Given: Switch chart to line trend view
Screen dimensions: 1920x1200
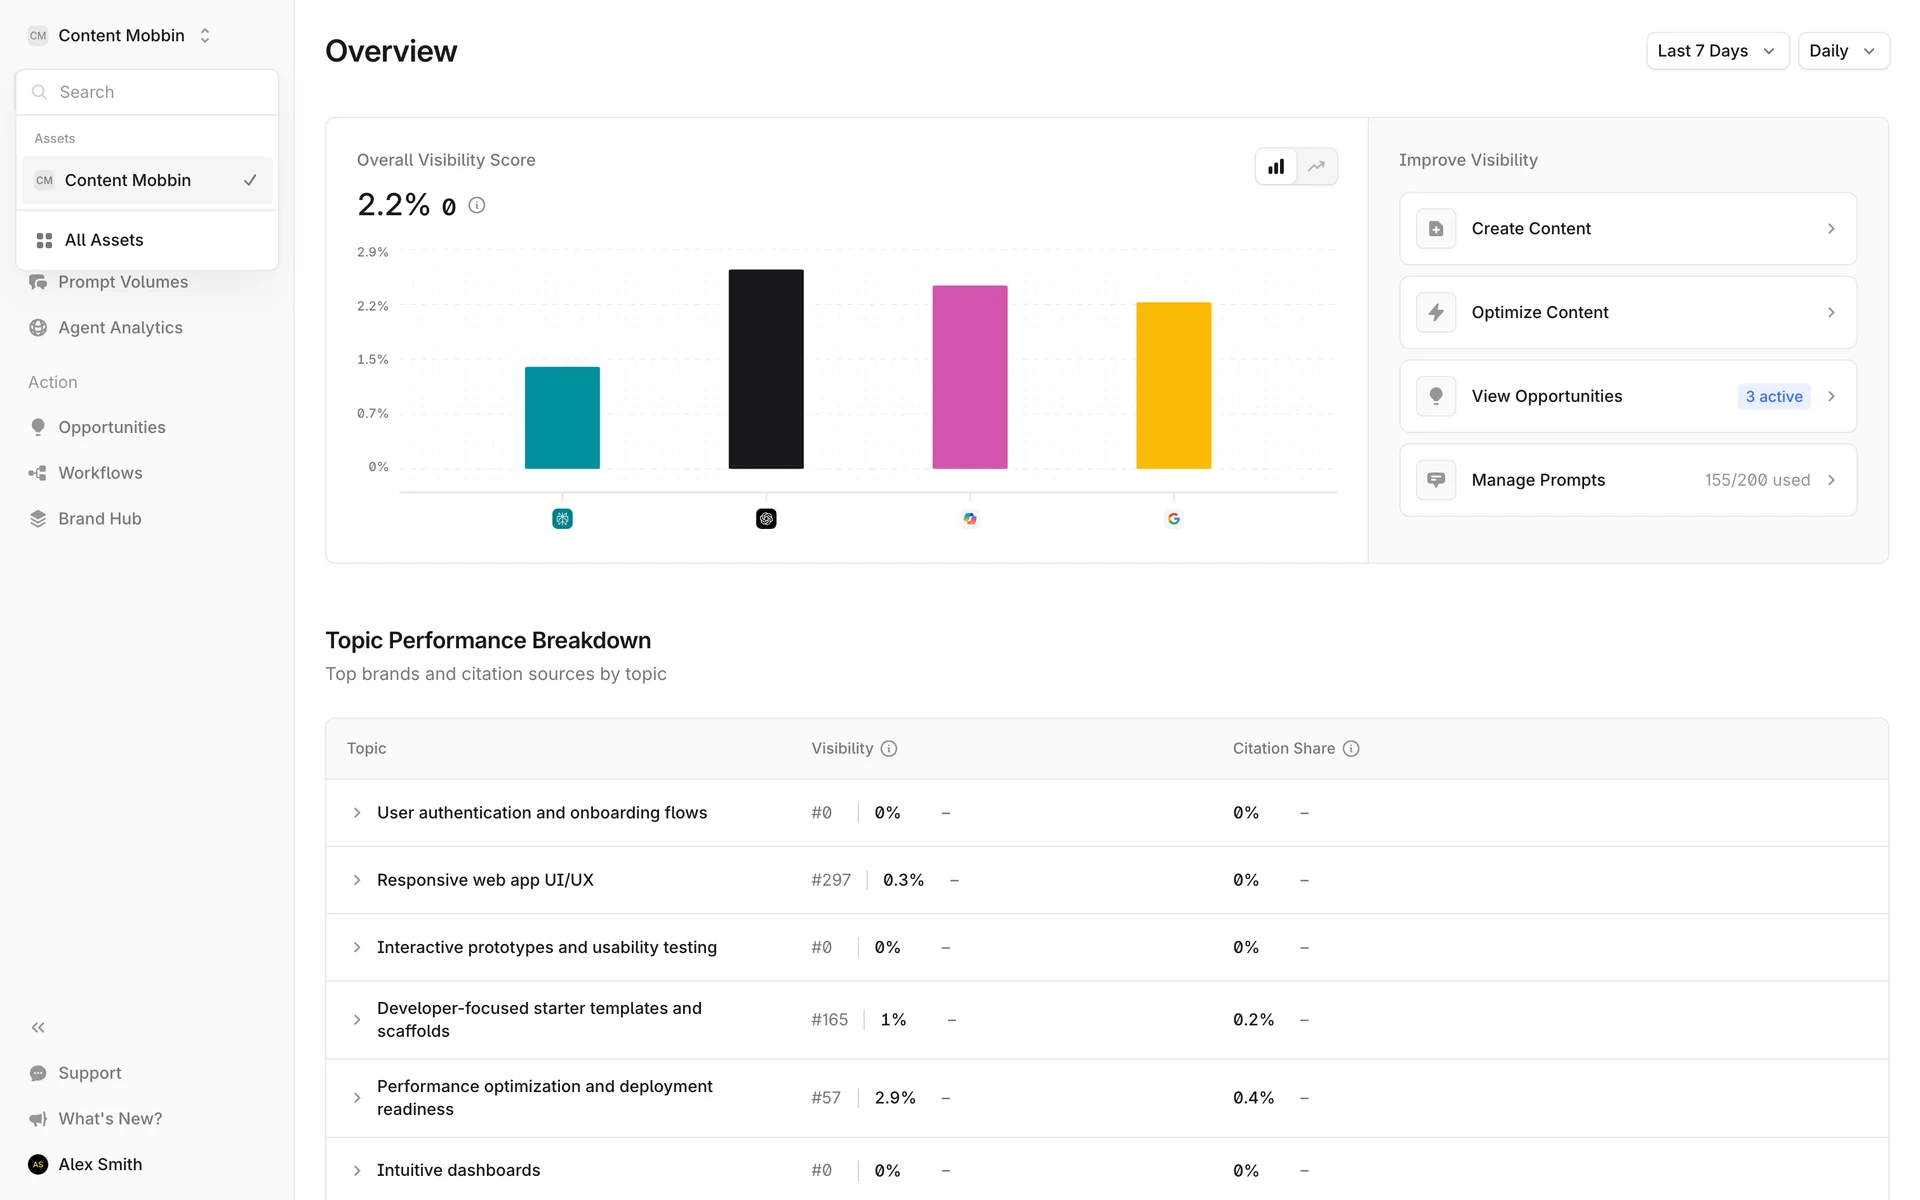Looking at the screenshot, I should (1317, 167).
